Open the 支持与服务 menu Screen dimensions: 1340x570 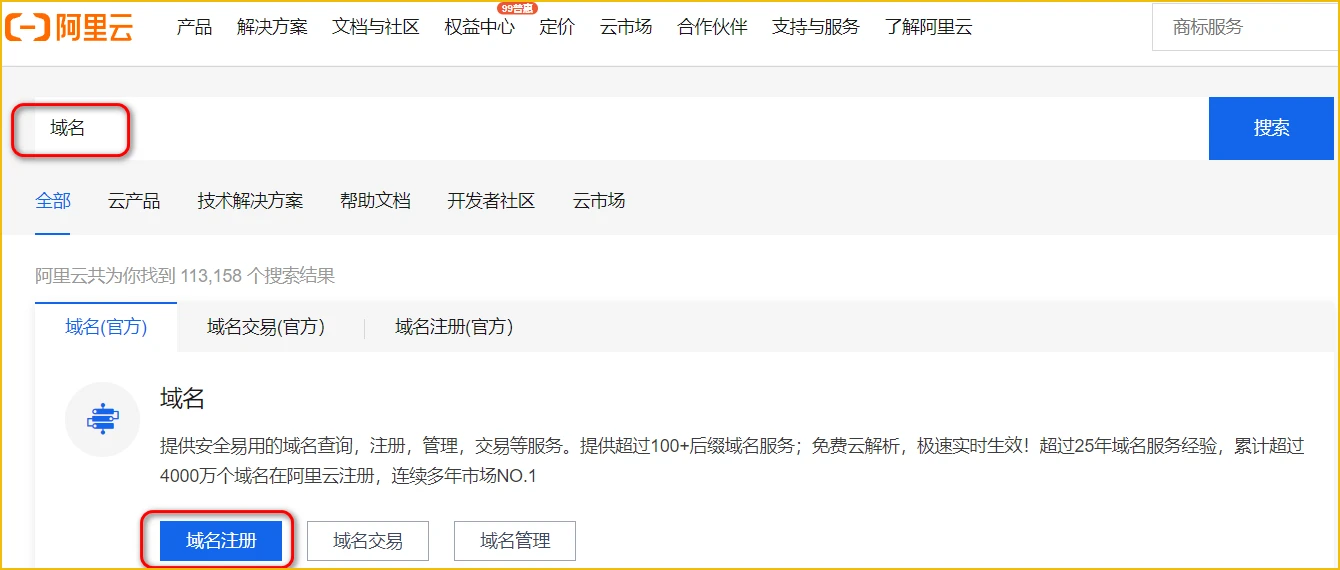pyautogui.click(x=816, y=28)
